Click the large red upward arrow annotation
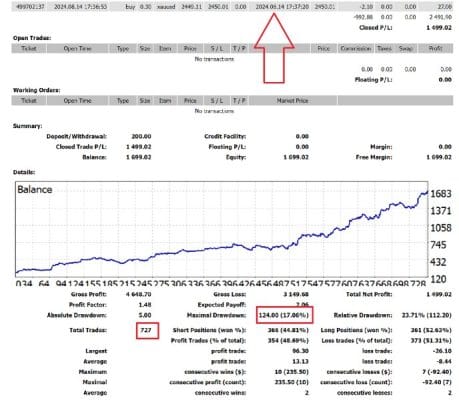 click(274, 48)
